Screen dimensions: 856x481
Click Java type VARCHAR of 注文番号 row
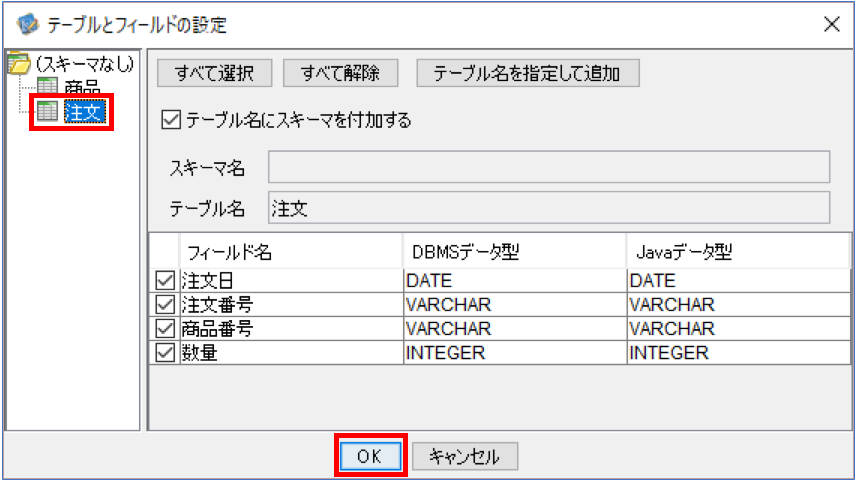pyautogui.click(x=739, y=305)
